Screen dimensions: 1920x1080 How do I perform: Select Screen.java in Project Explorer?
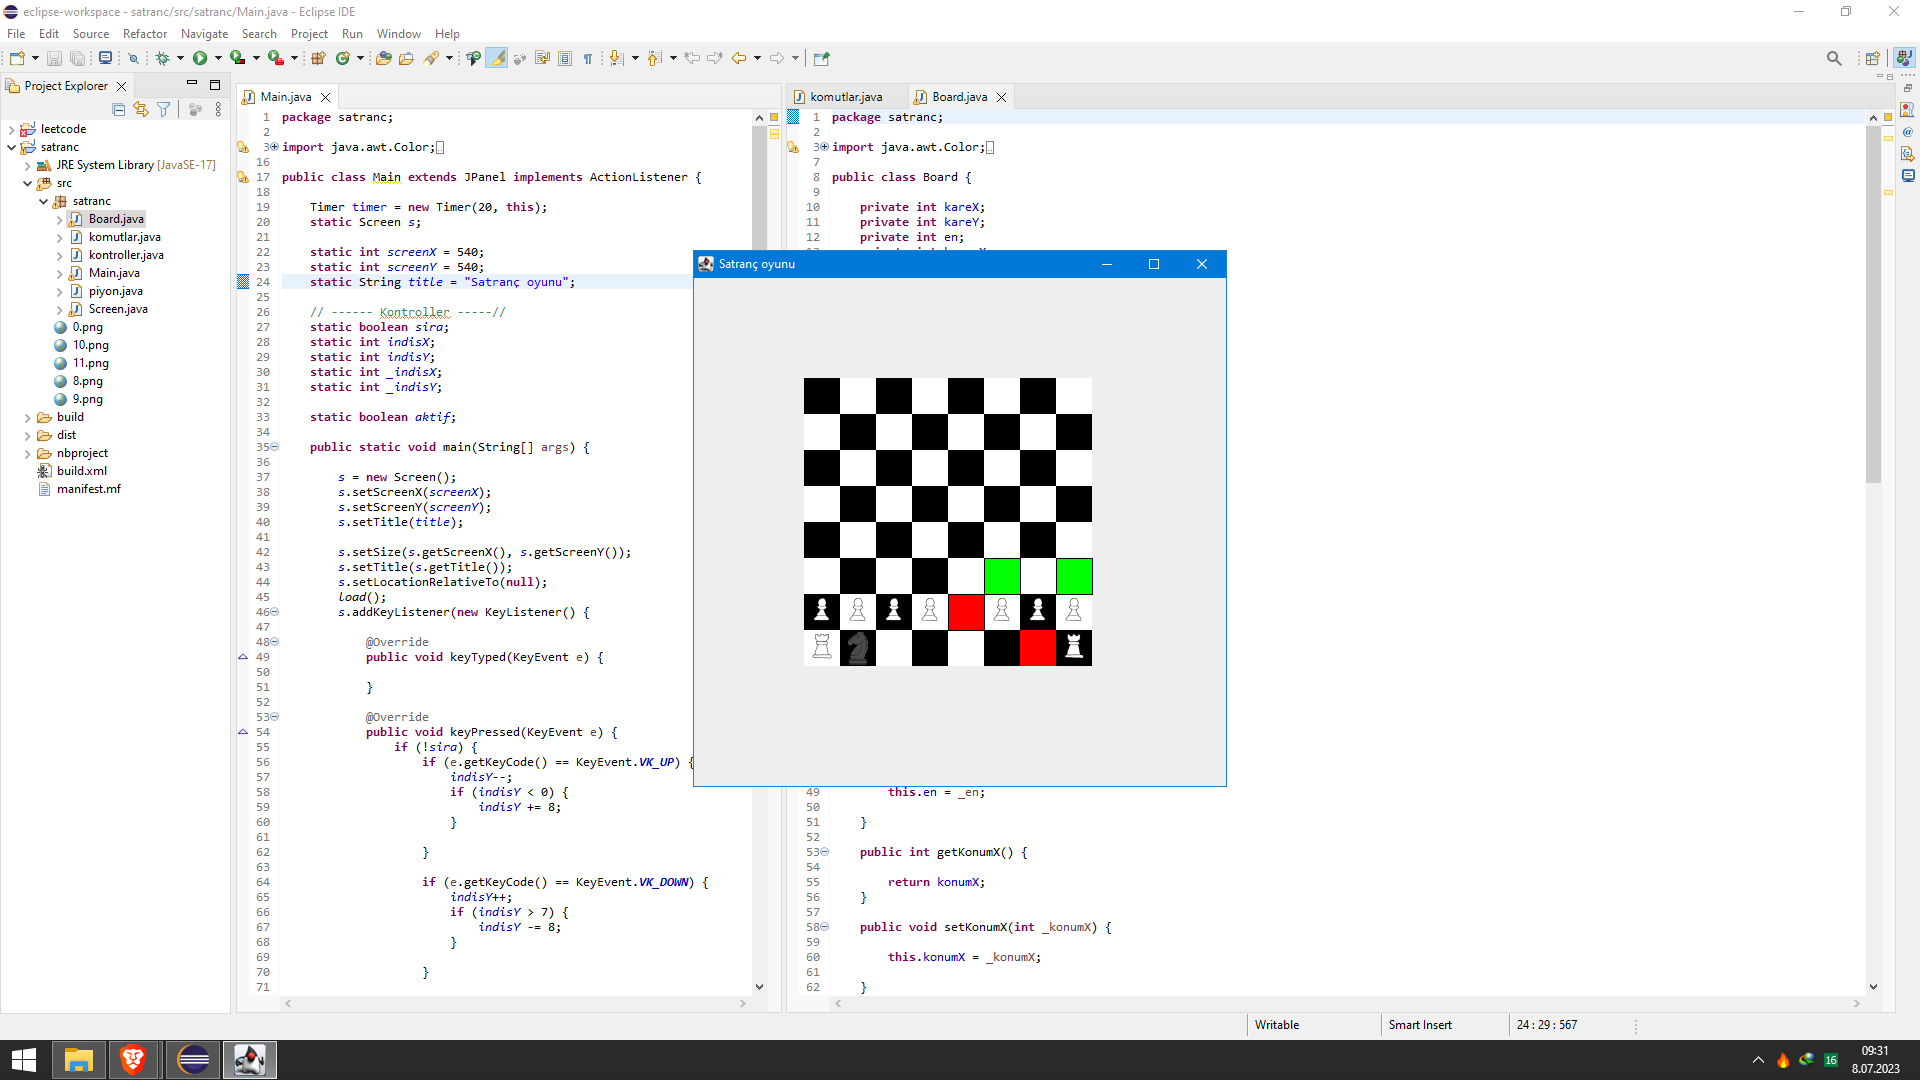[x=118, y=309]
